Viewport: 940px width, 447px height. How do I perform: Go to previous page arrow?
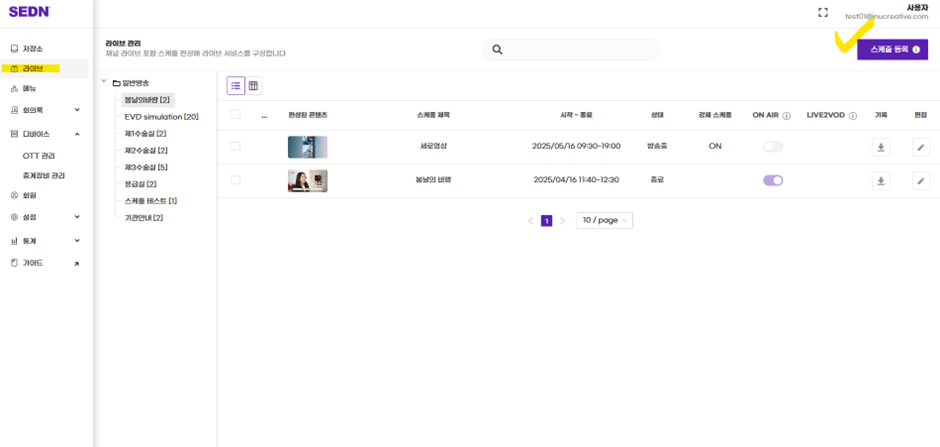pyautogui.click(x=531, y=221)
